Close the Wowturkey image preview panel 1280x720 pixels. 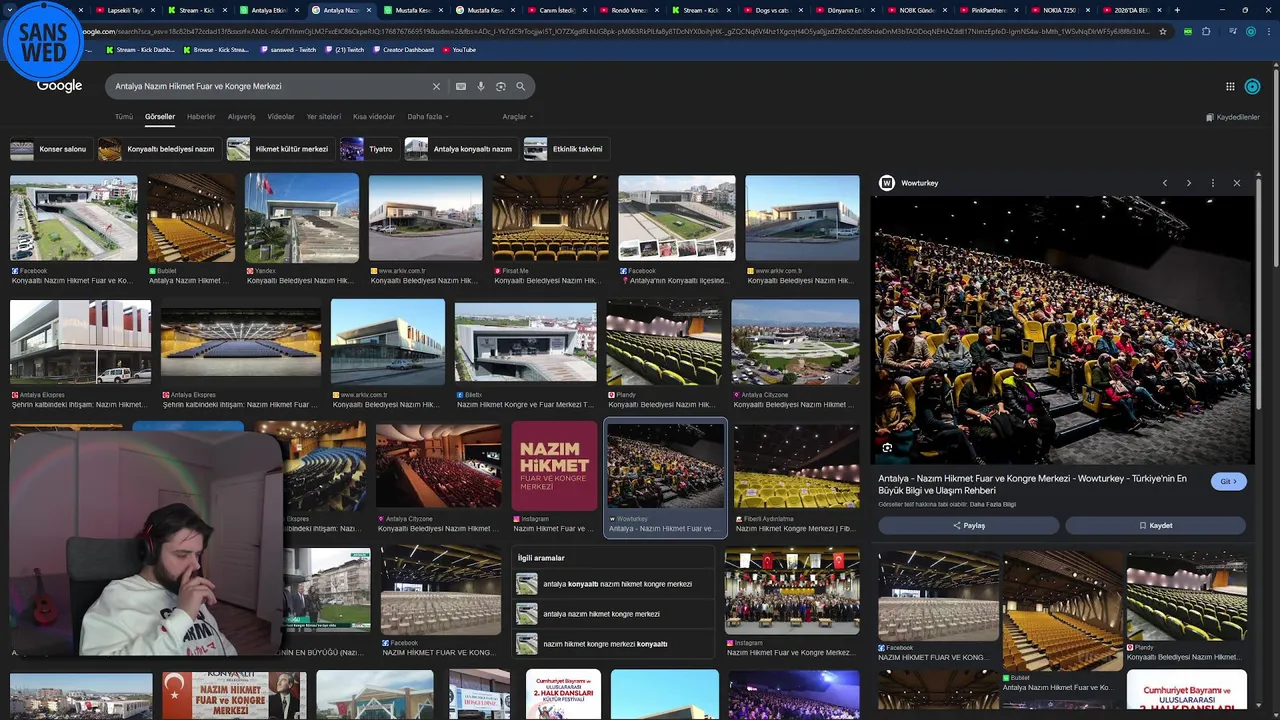(x=1237, y=183)
